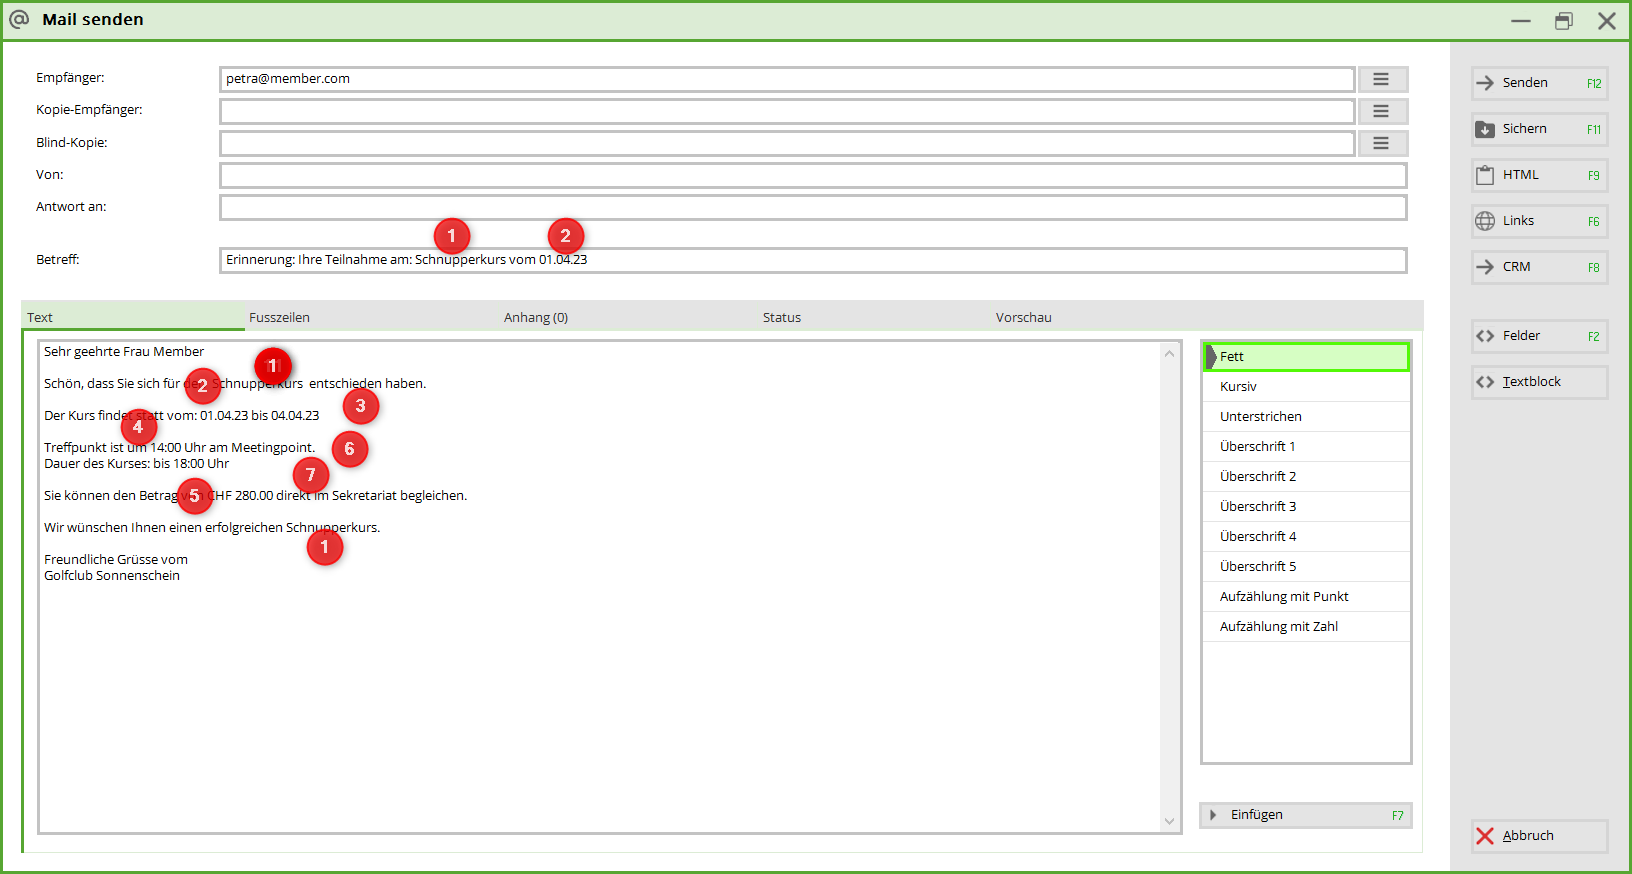Open the Empfänger list menu button
The height and width of the screenshot is (874, 1632).
pos(1381,79)
